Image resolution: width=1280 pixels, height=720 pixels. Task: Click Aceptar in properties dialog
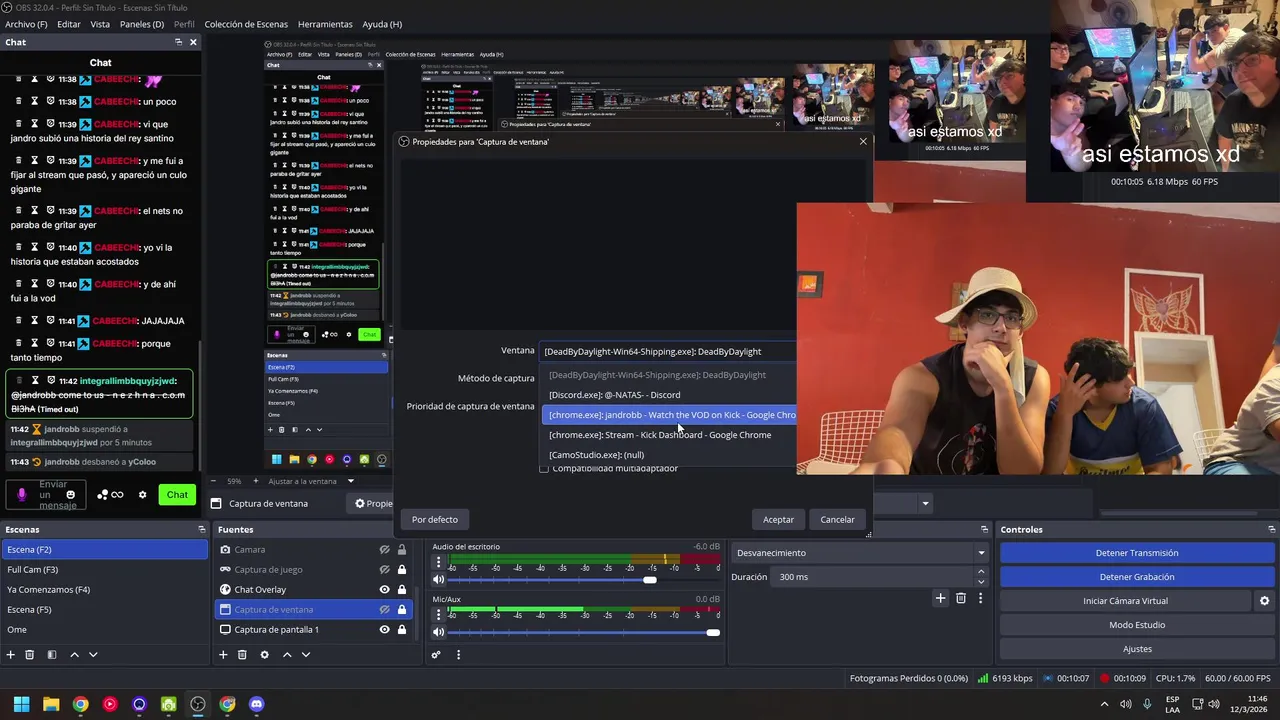coord(778,519)
